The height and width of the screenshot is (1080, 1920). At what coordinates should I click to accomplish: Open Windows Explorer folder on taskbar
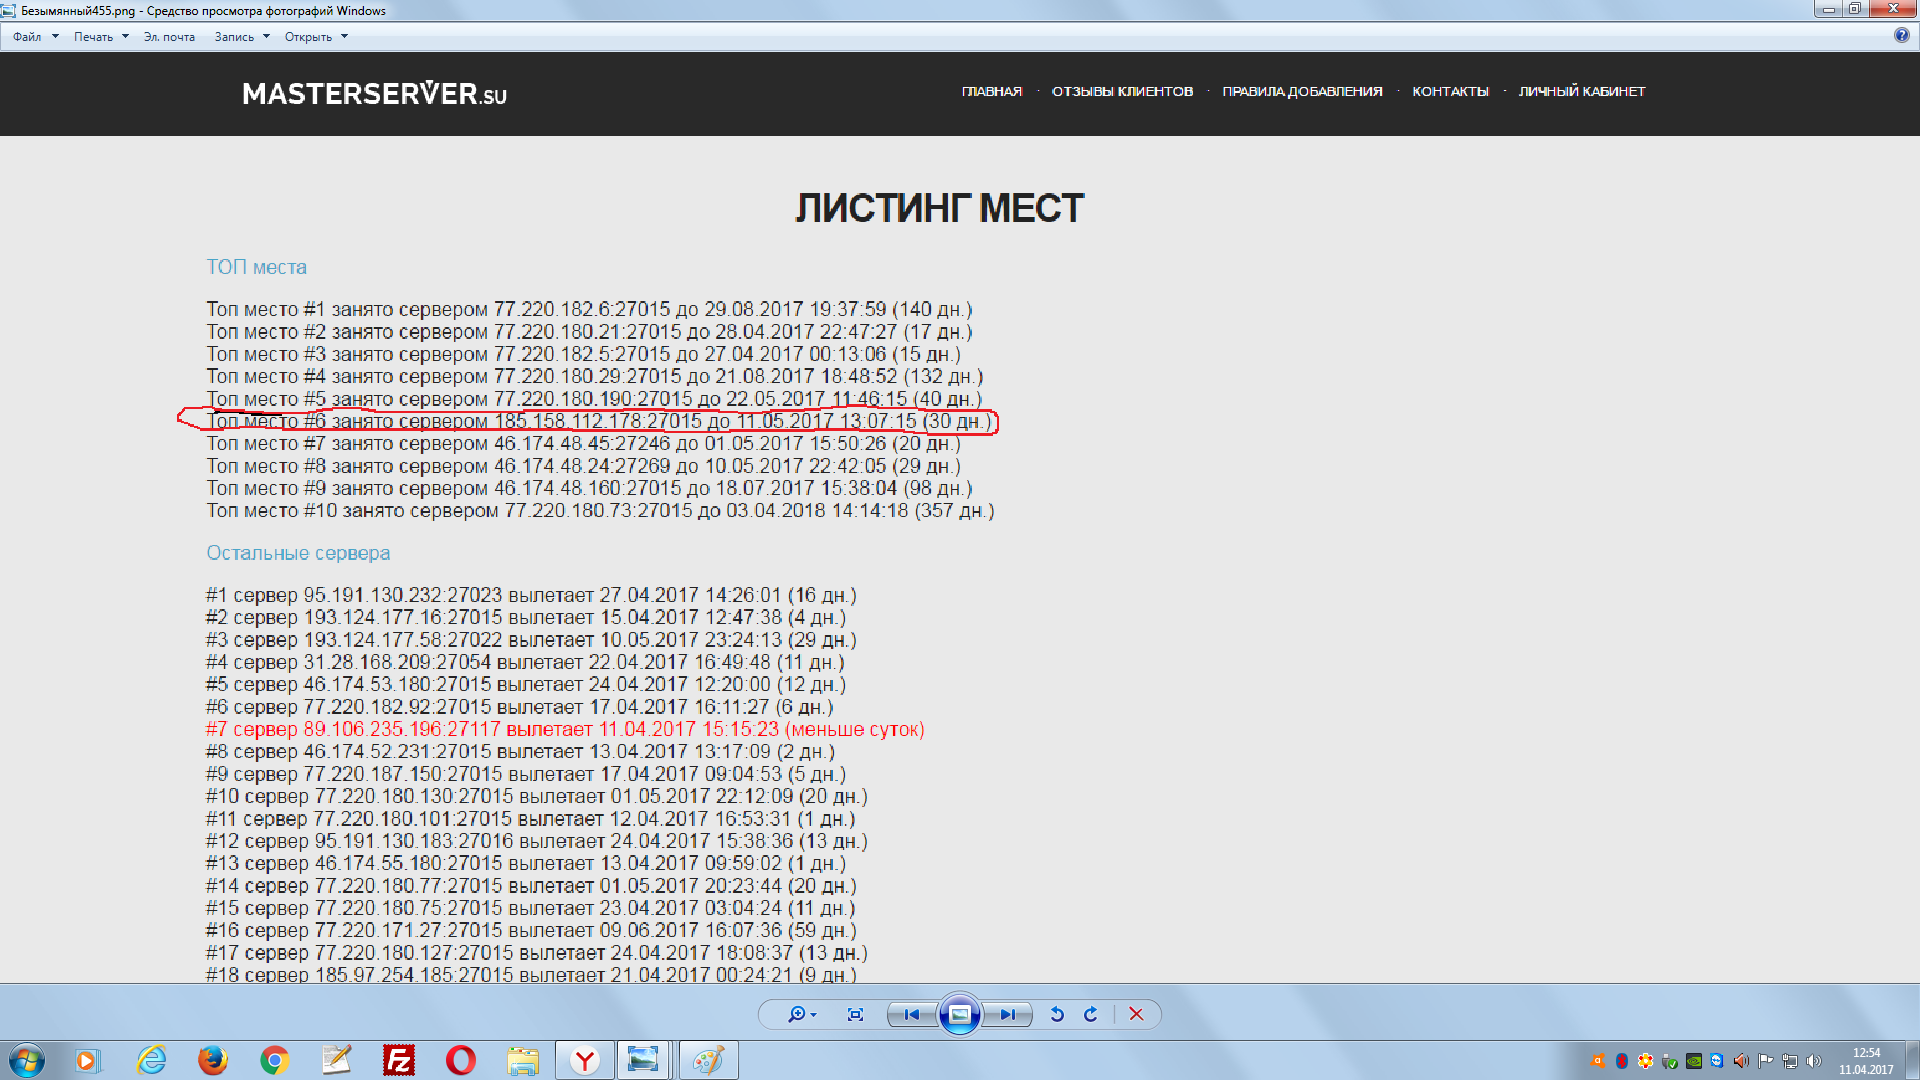[523, 1060]
